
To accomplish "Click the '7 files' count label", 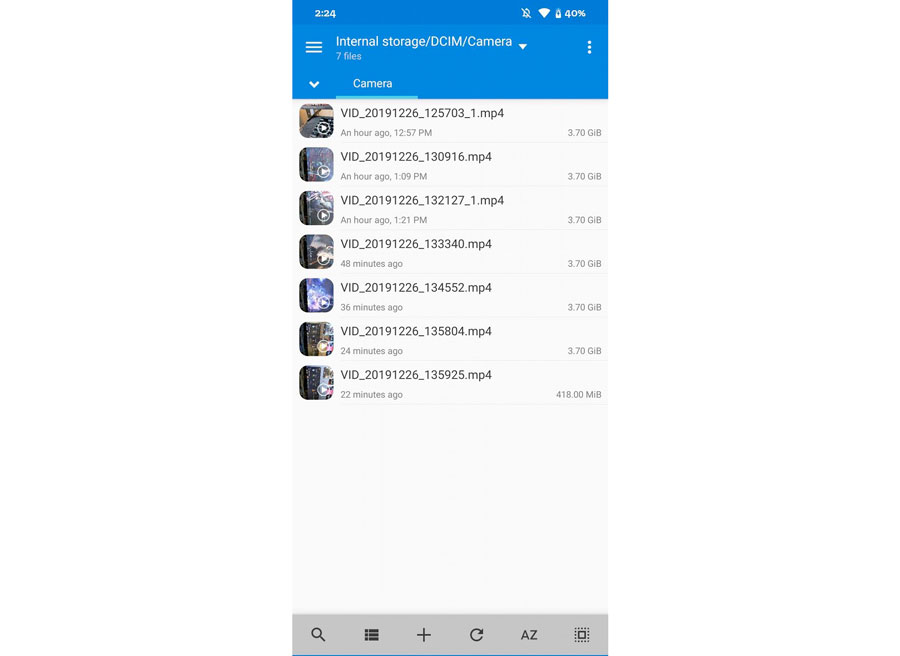I will (348, 56).
